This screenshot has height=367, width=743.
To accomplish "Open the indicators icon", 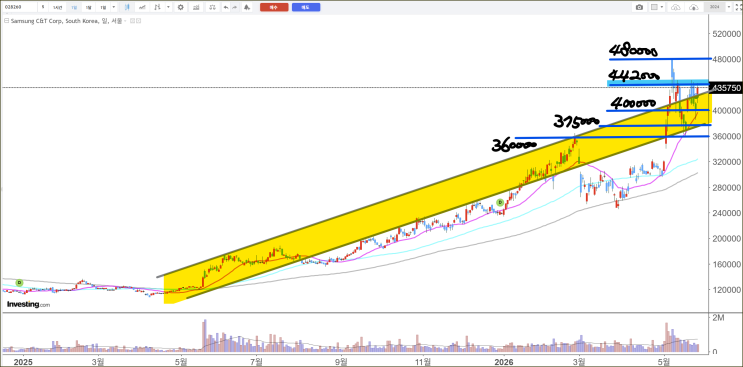I will point(196,7).
